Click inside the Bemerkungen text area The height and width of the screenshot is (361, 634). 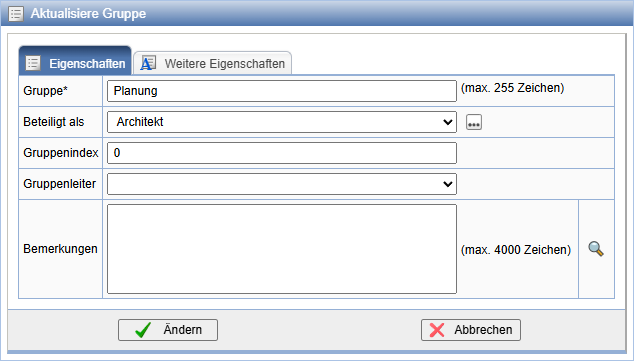point(282,249)
